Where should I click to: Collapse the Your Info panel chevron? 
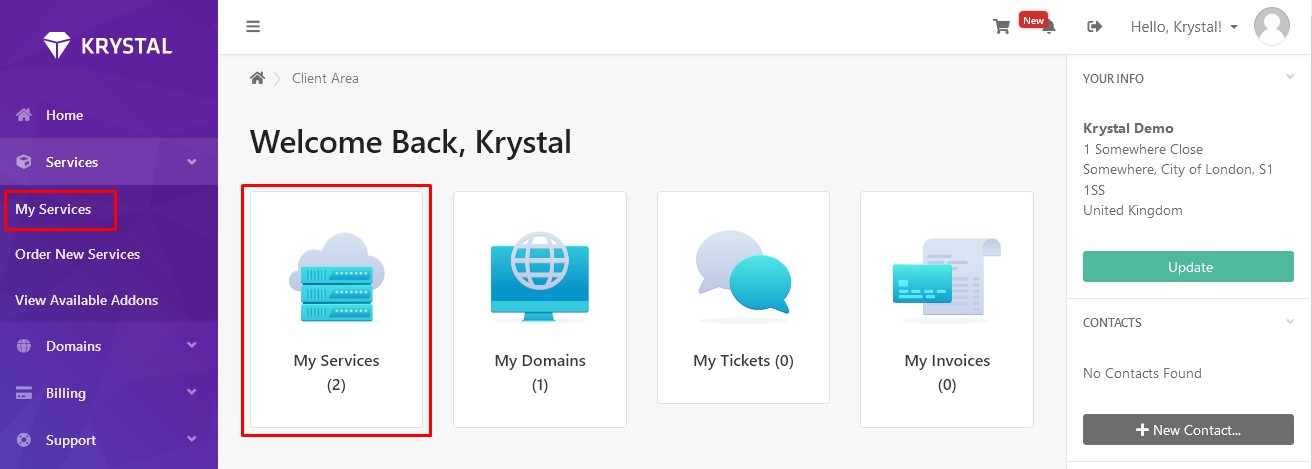coord(1290,77)
